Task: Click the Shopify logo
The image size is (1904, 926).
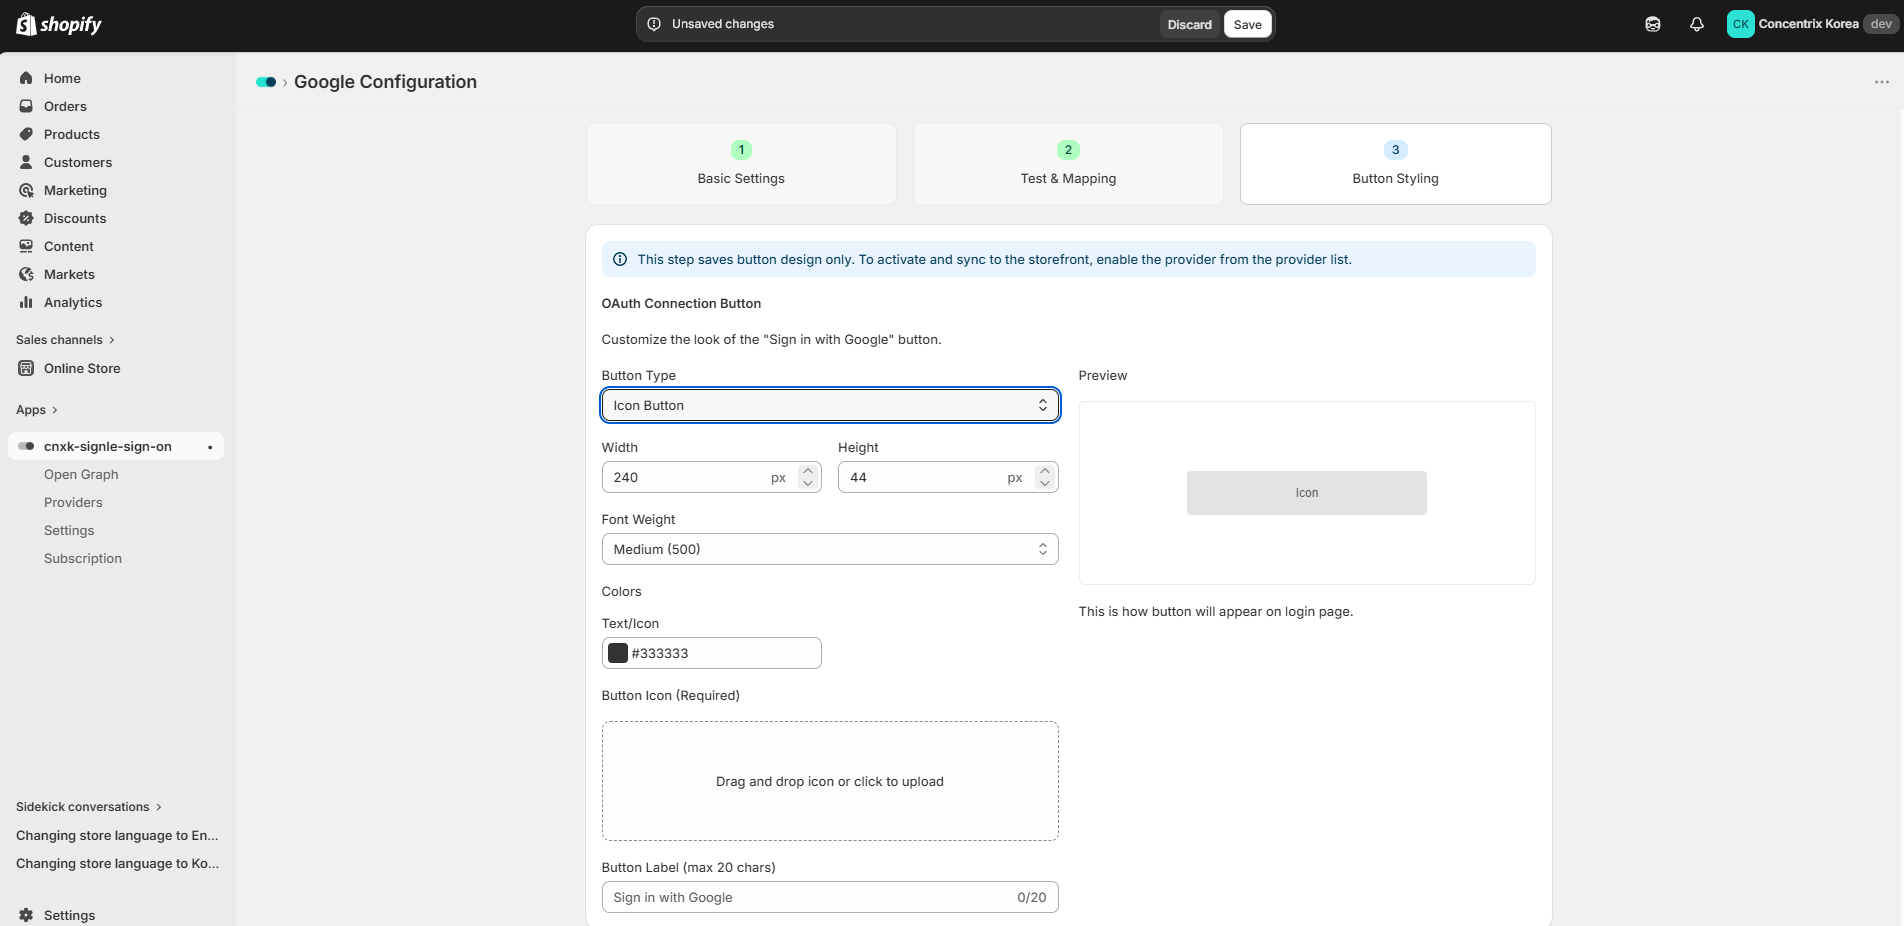Action: point(59,24)
